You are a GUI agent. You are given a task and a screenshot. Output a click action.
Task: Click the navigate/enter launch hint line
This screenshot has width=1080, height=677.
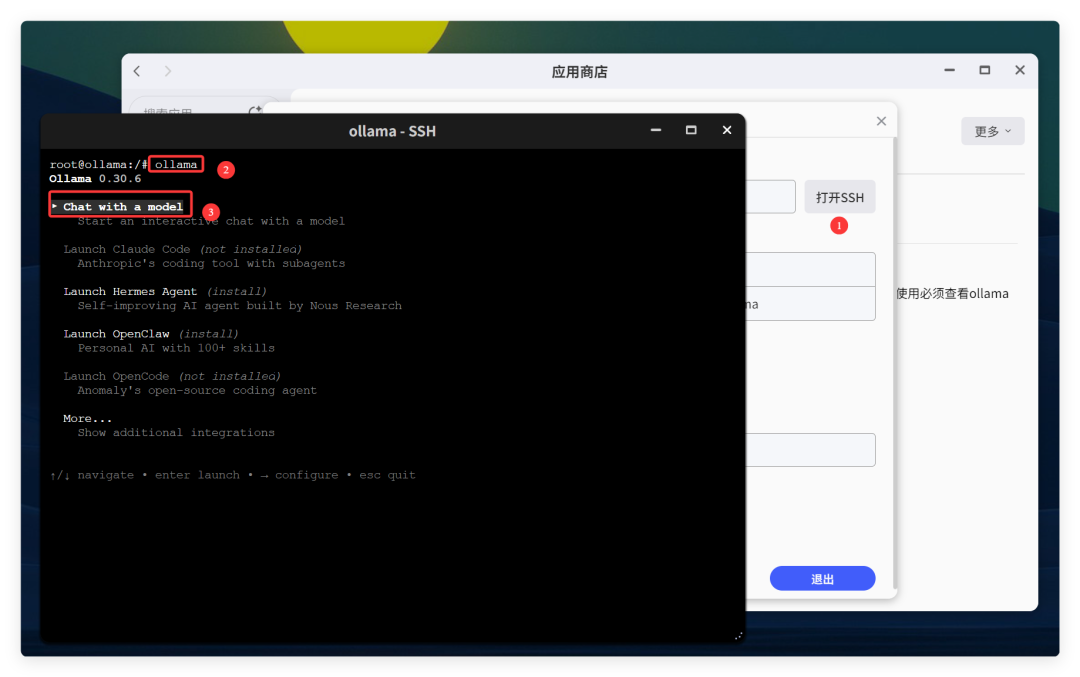point(233,475)
